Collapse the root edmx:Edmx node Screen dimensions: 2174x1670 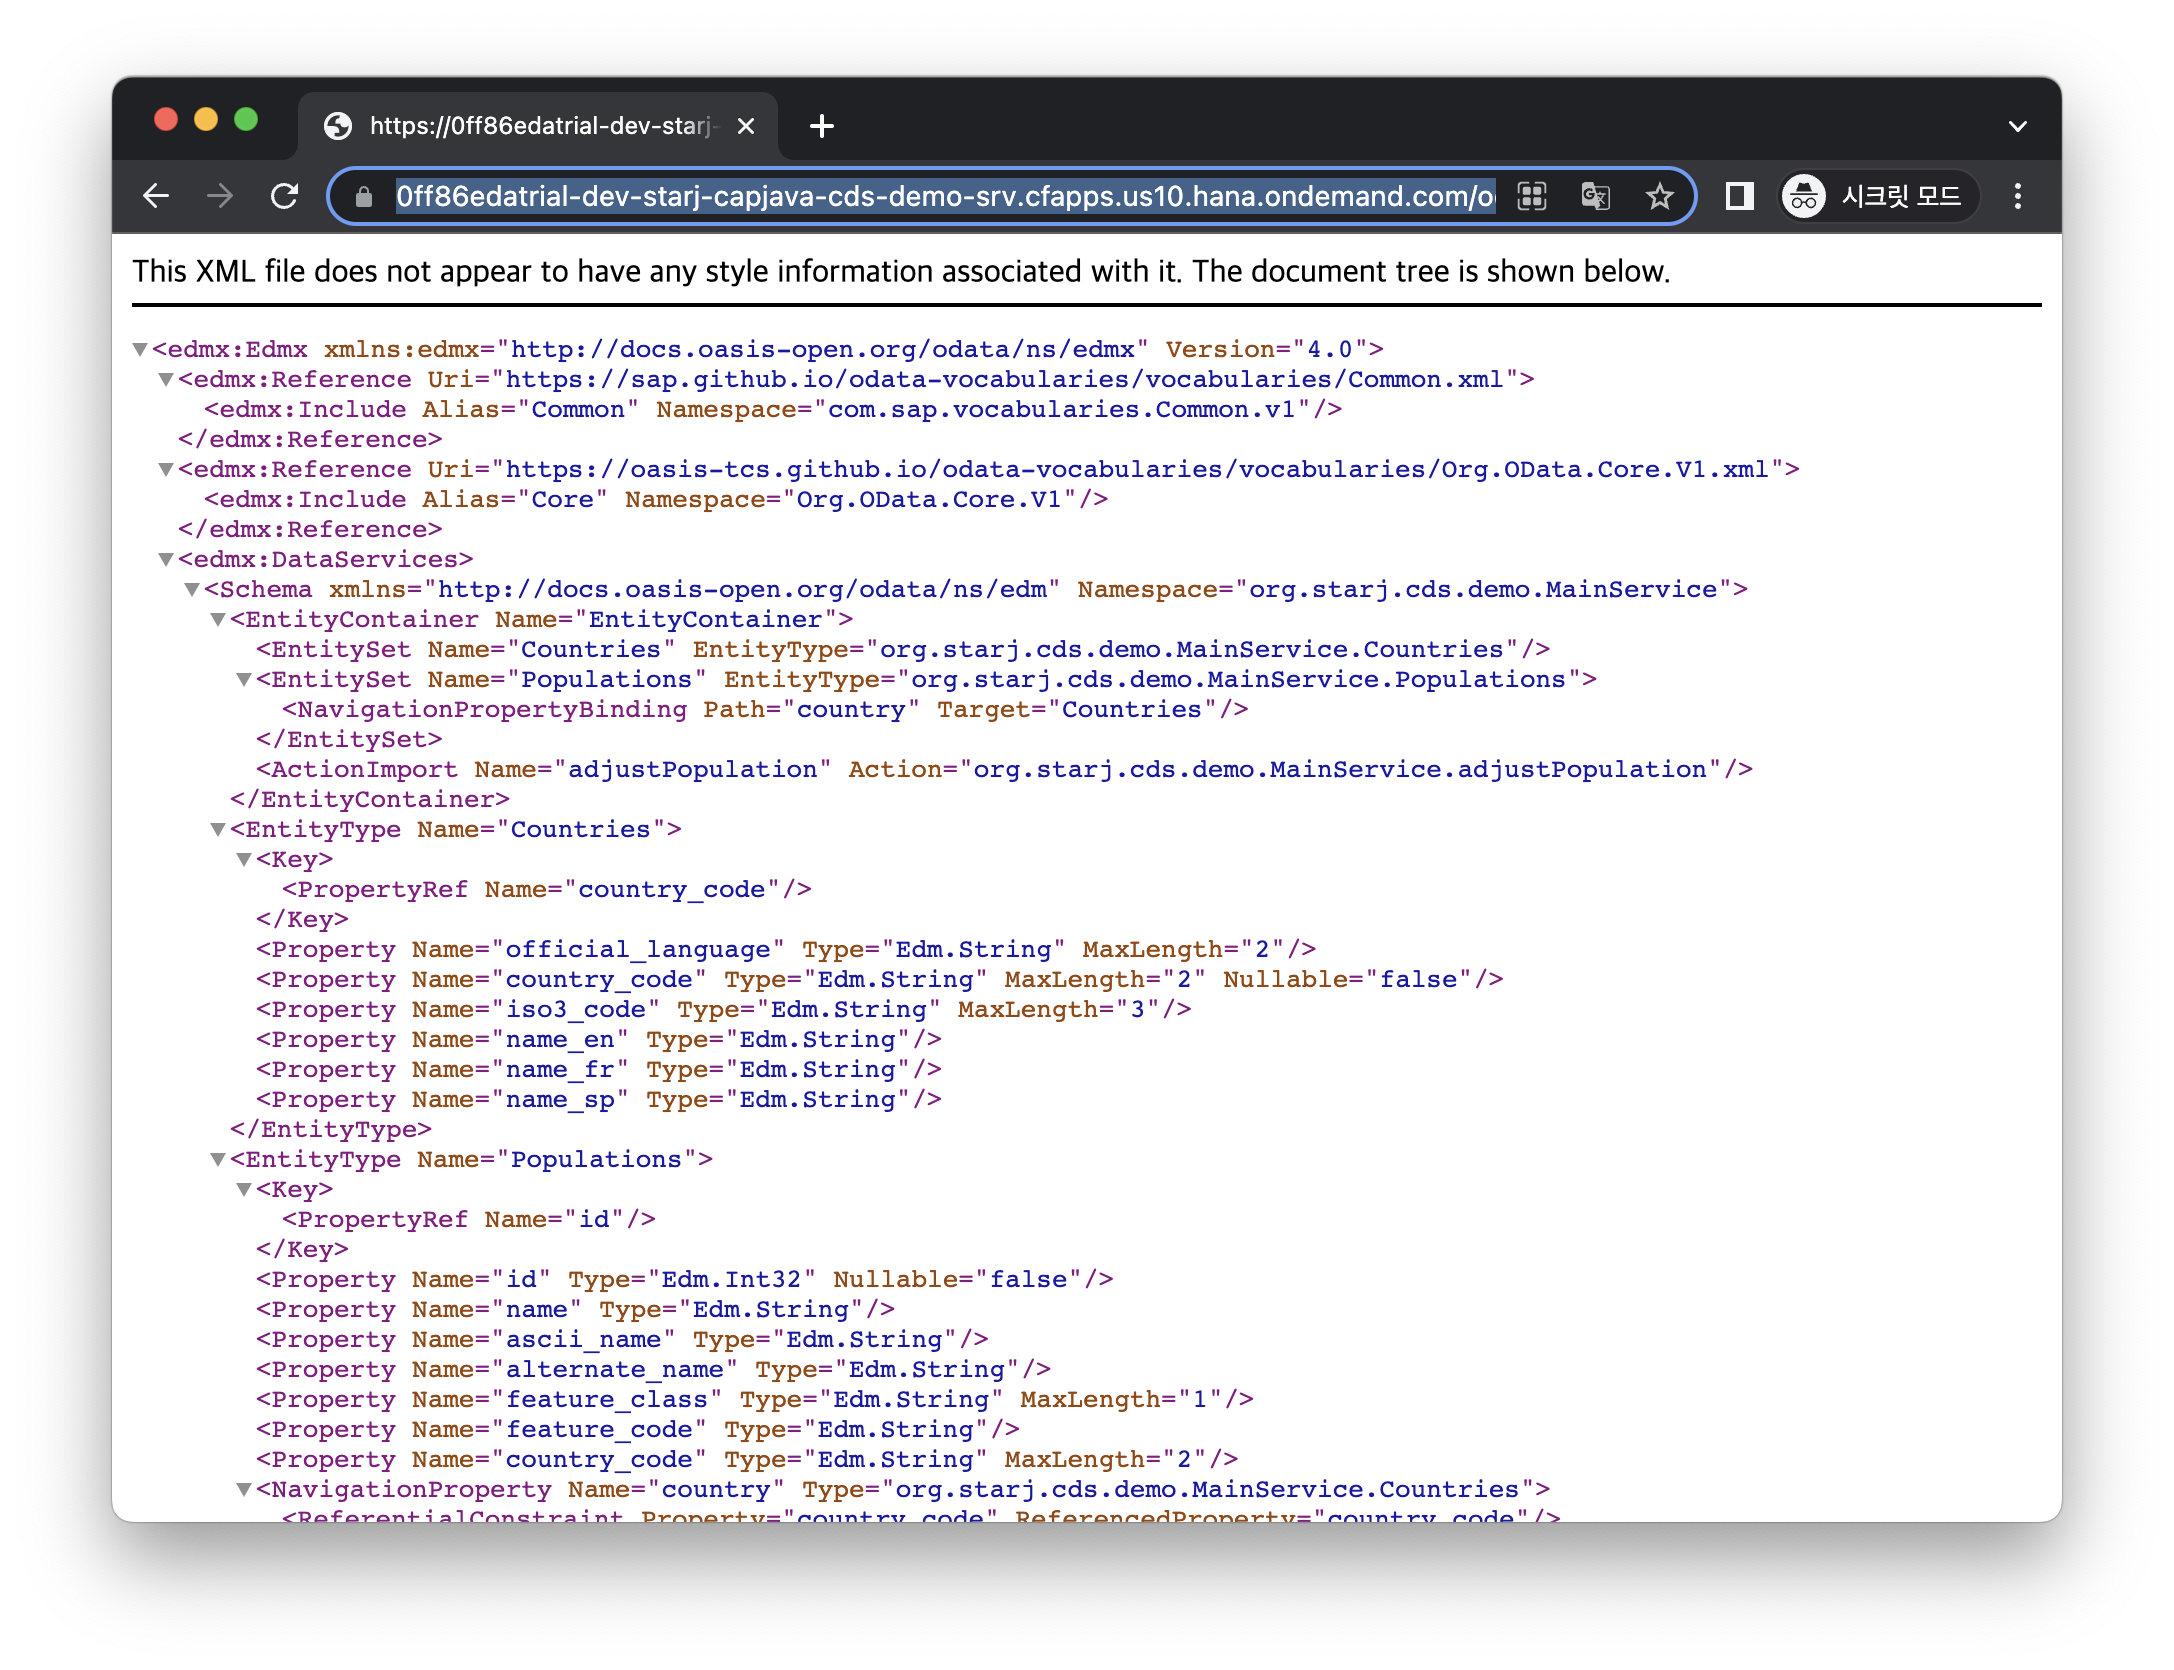pyautogui.click(x=140, y=349)
